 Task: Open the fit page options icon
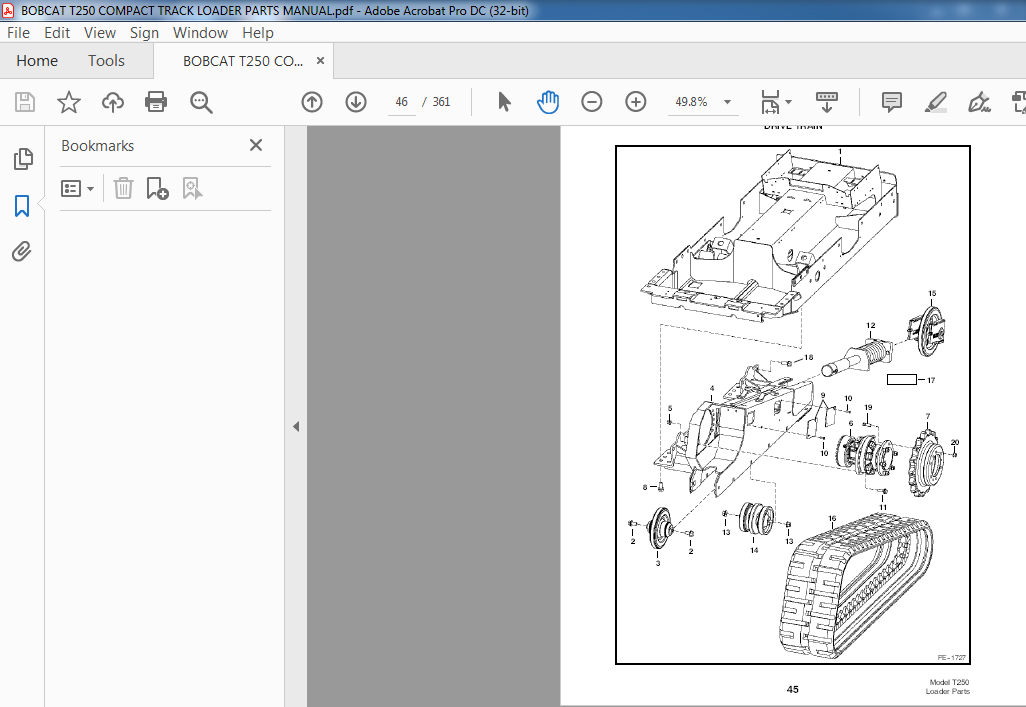pos(776,102)
